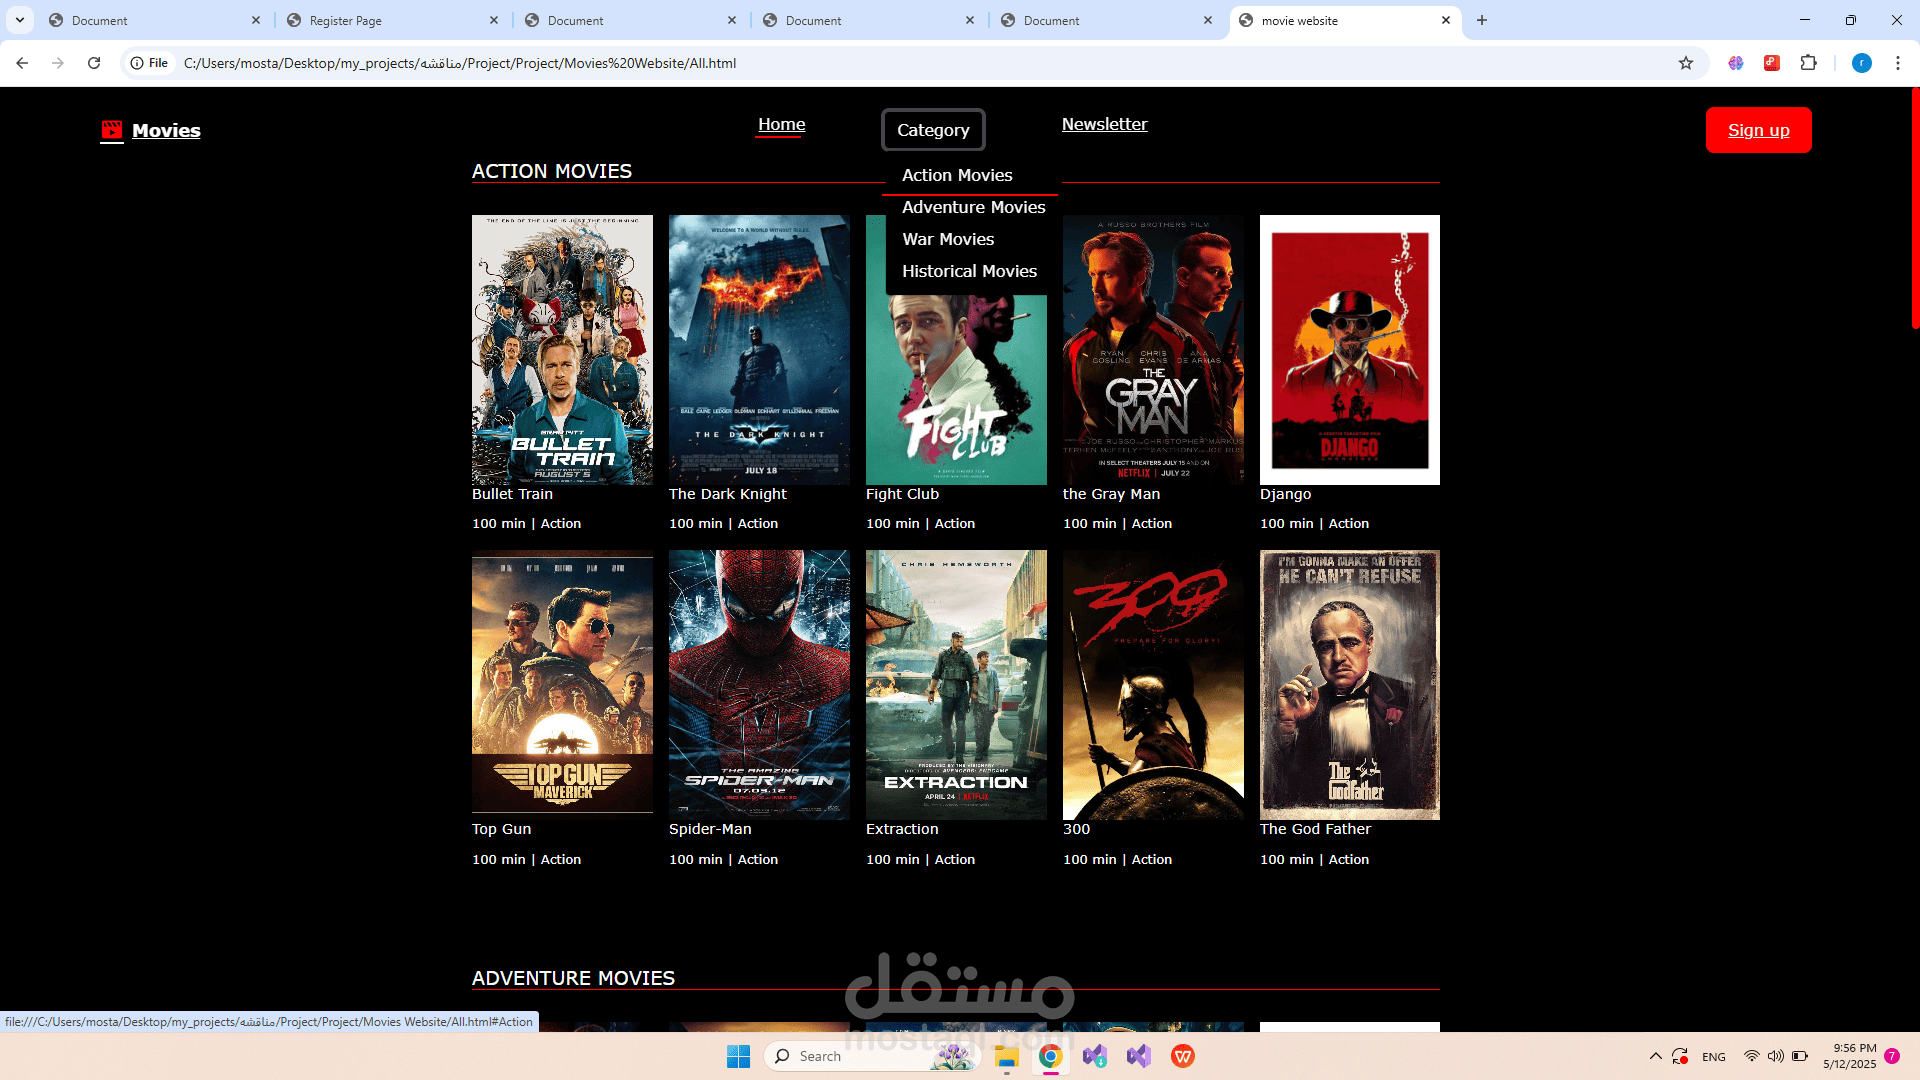Select Adventure Movies from the Category menu
This screenshot has height=1080, width=1920.
click(973, 207)
